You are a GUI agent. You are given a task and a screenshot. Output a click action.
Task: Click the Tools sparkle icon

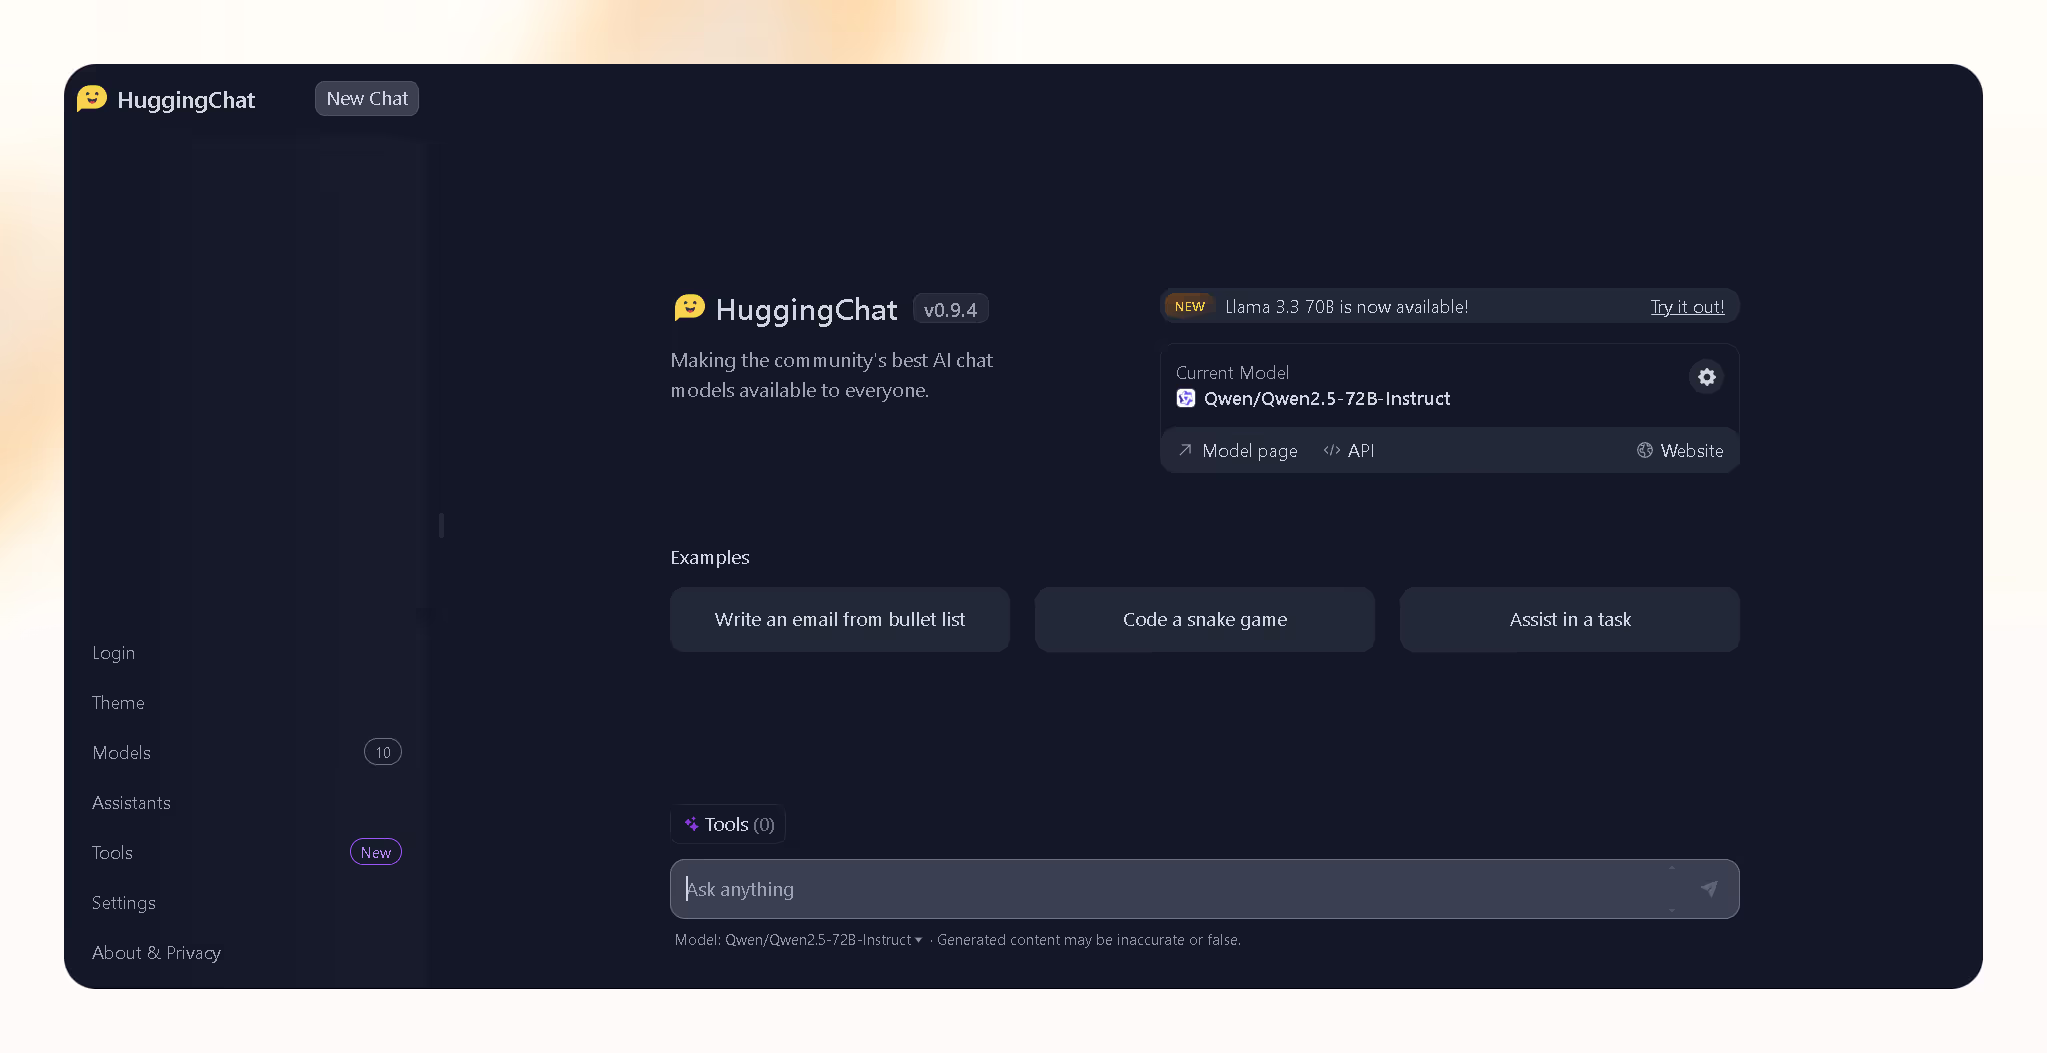(691, 824)
